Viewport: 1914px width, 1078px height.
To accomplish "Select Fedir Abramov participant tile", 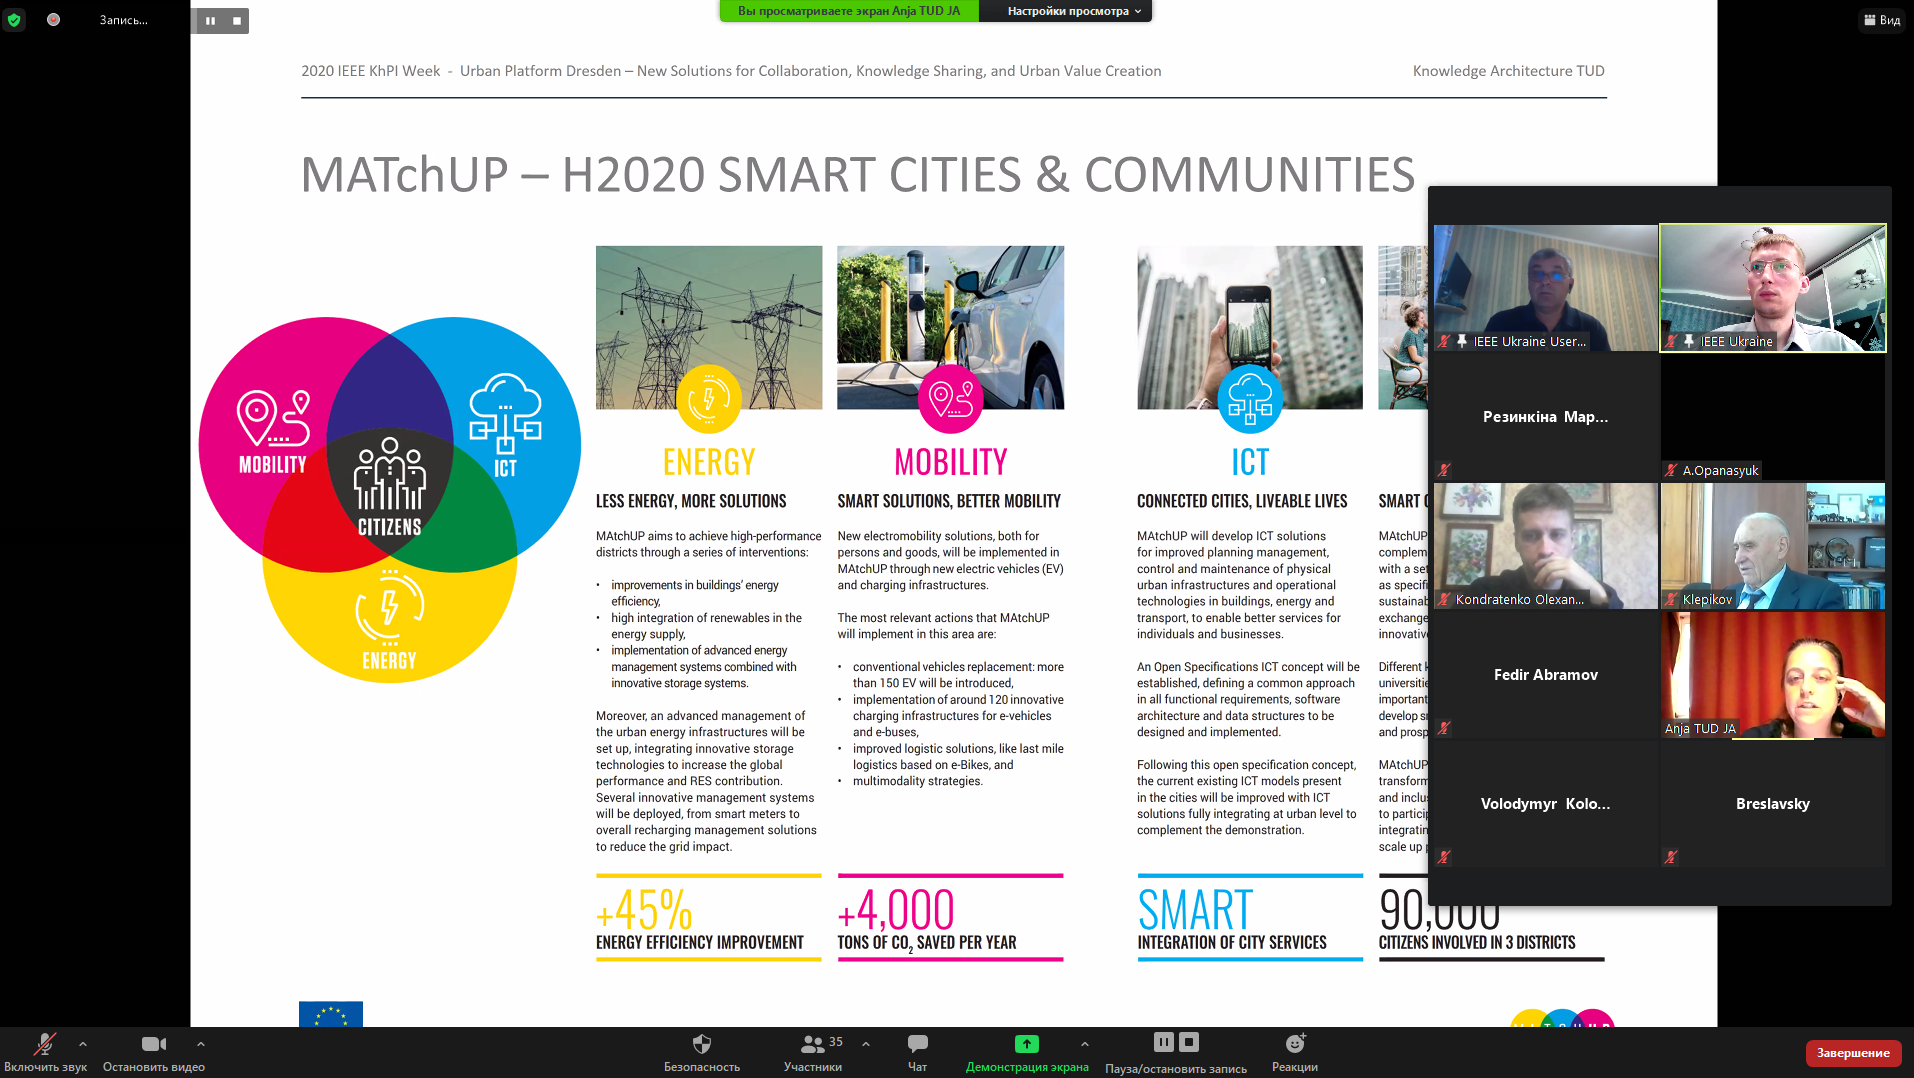I will click(x=1545, y=675).
